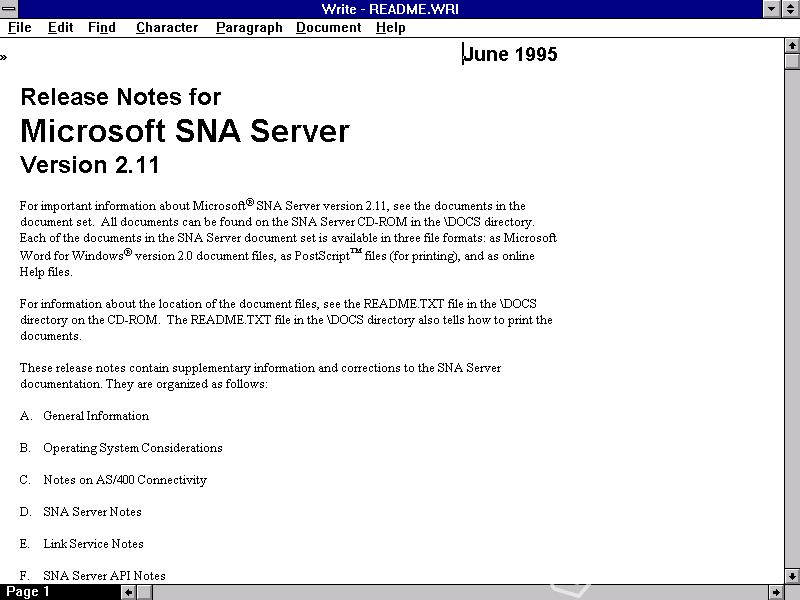Click the Page 1 status indicator
The image size is (800, 600).
[28, 592]
